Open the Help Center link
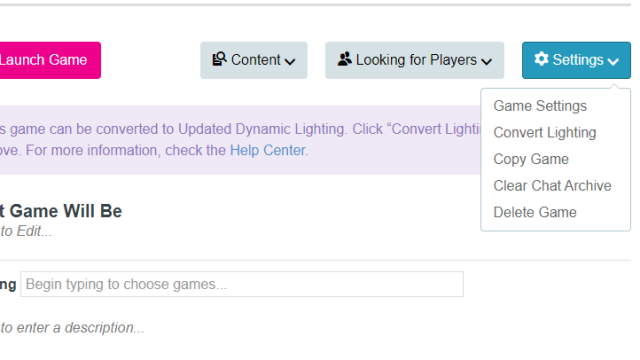The width and height of the screenshot is (640, 360). [267, 150]
